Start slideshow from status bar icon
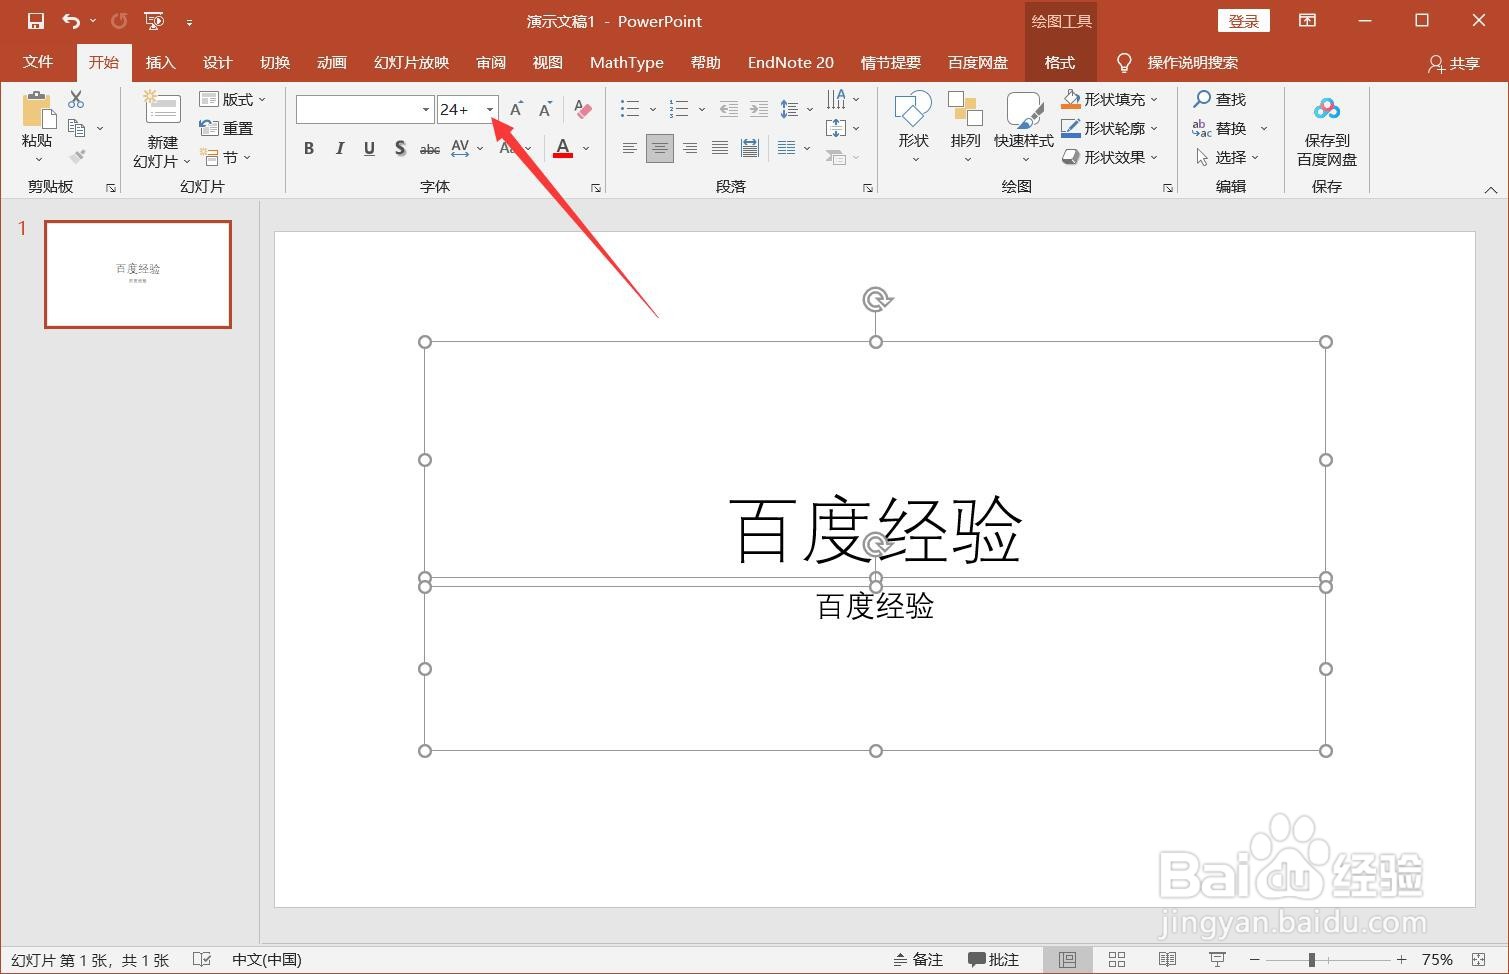The height and width of the screenshot is (974, 1509). 1217,960
